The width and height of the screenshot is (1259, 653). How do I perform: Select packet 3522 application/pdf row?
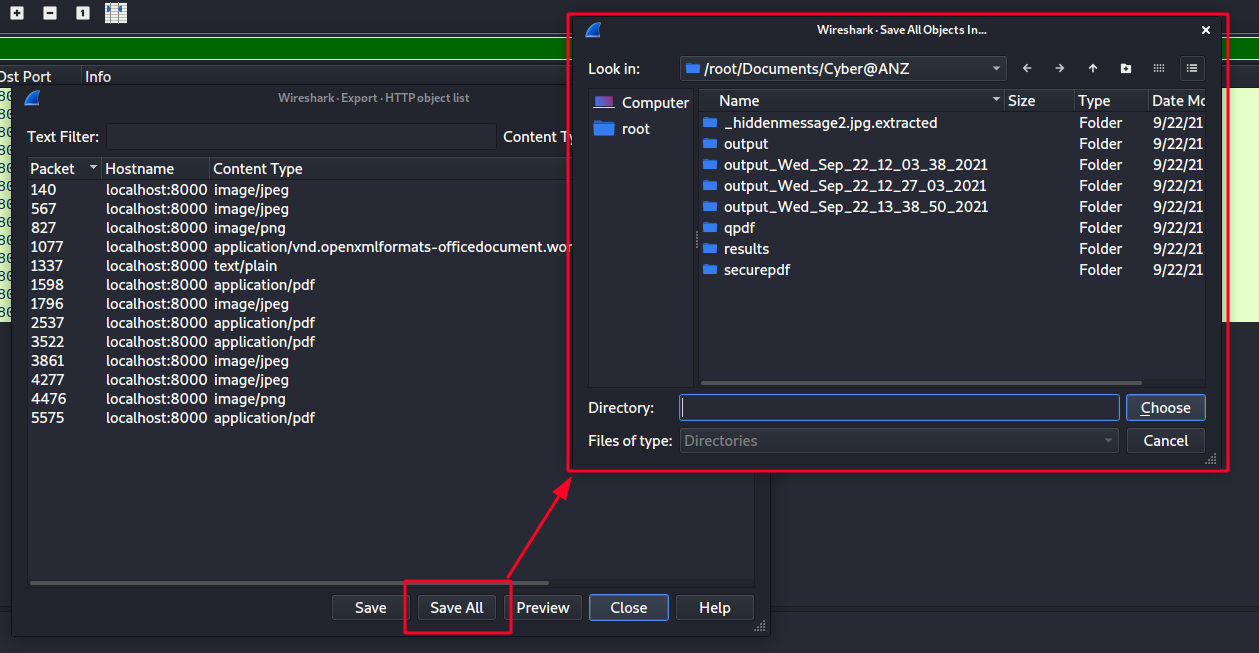299,341
